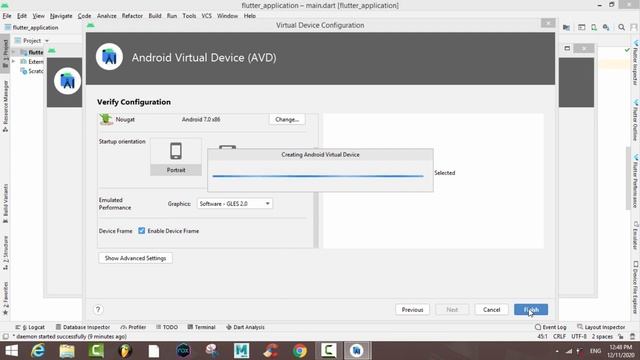
Task: Open the Edit menu
Action: pyautogui.click(x=22, y=16)
